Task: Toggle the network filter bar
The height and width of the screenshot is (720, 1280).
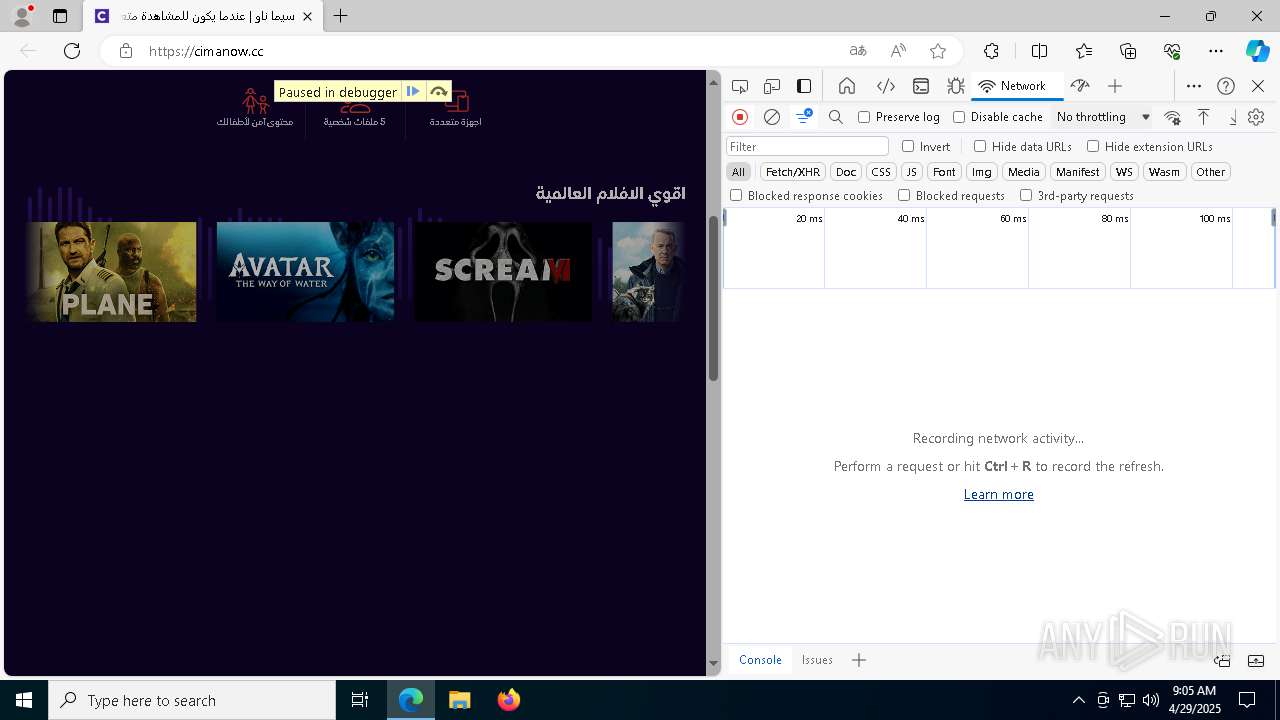Action: [x=804, y=117]
